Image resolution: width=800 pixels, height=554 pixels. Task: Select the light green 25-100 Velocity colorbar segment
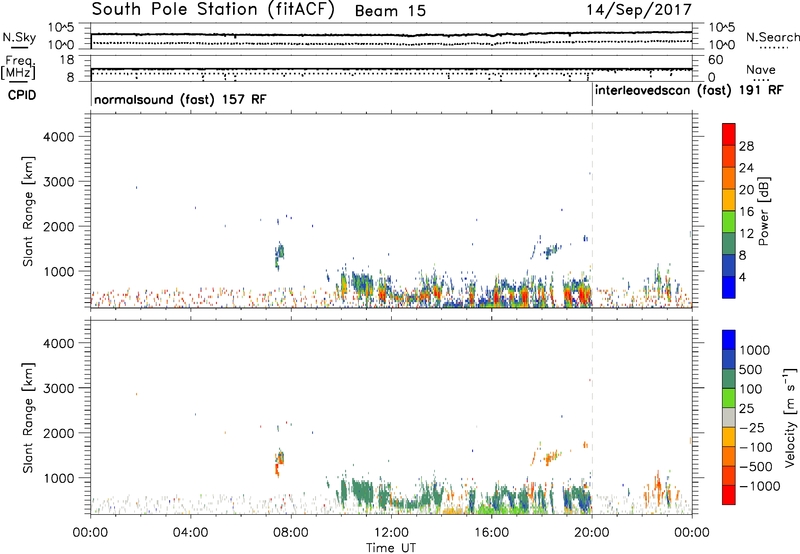[729, 398]
